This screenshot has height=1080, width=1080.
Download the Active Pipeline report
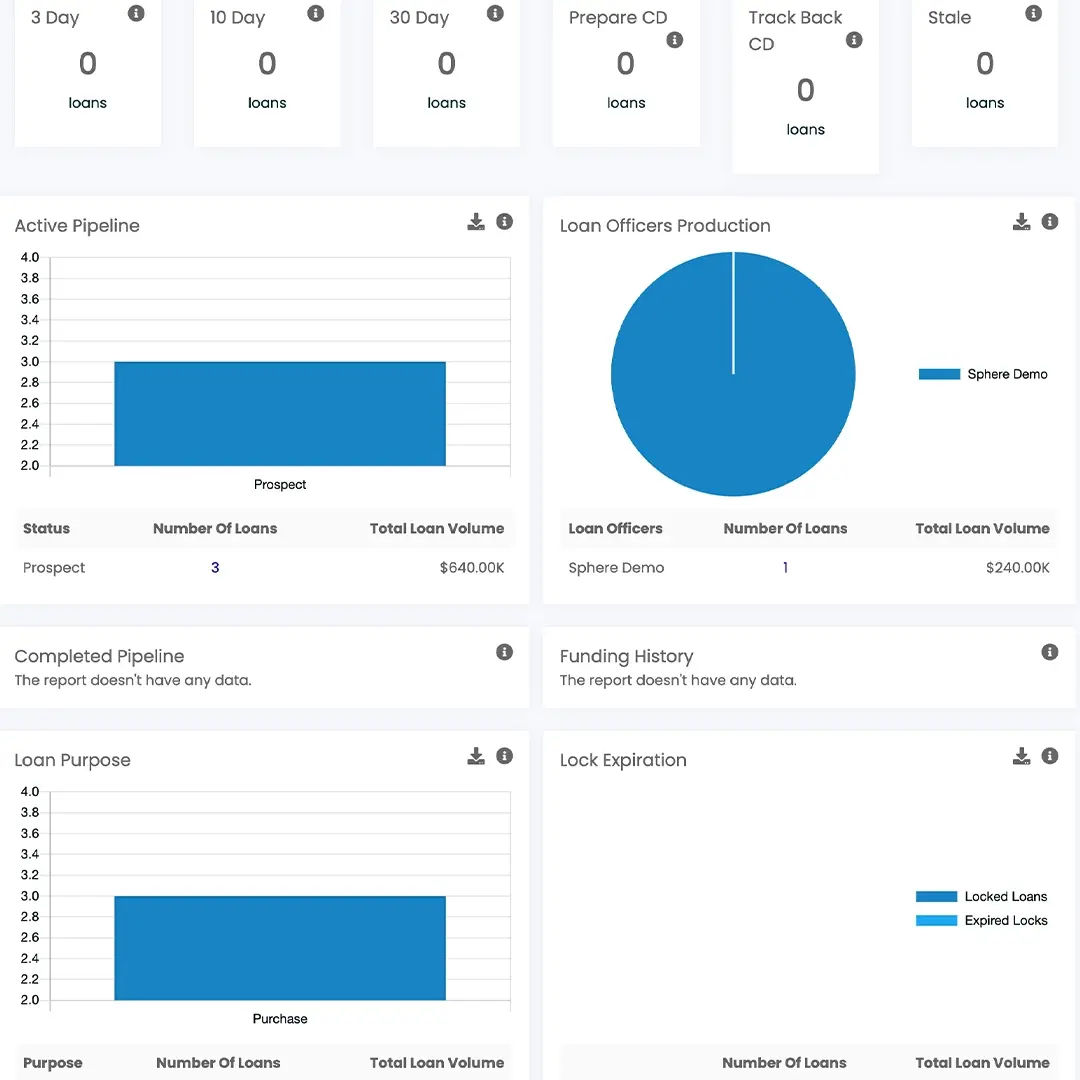coord(476,222)
